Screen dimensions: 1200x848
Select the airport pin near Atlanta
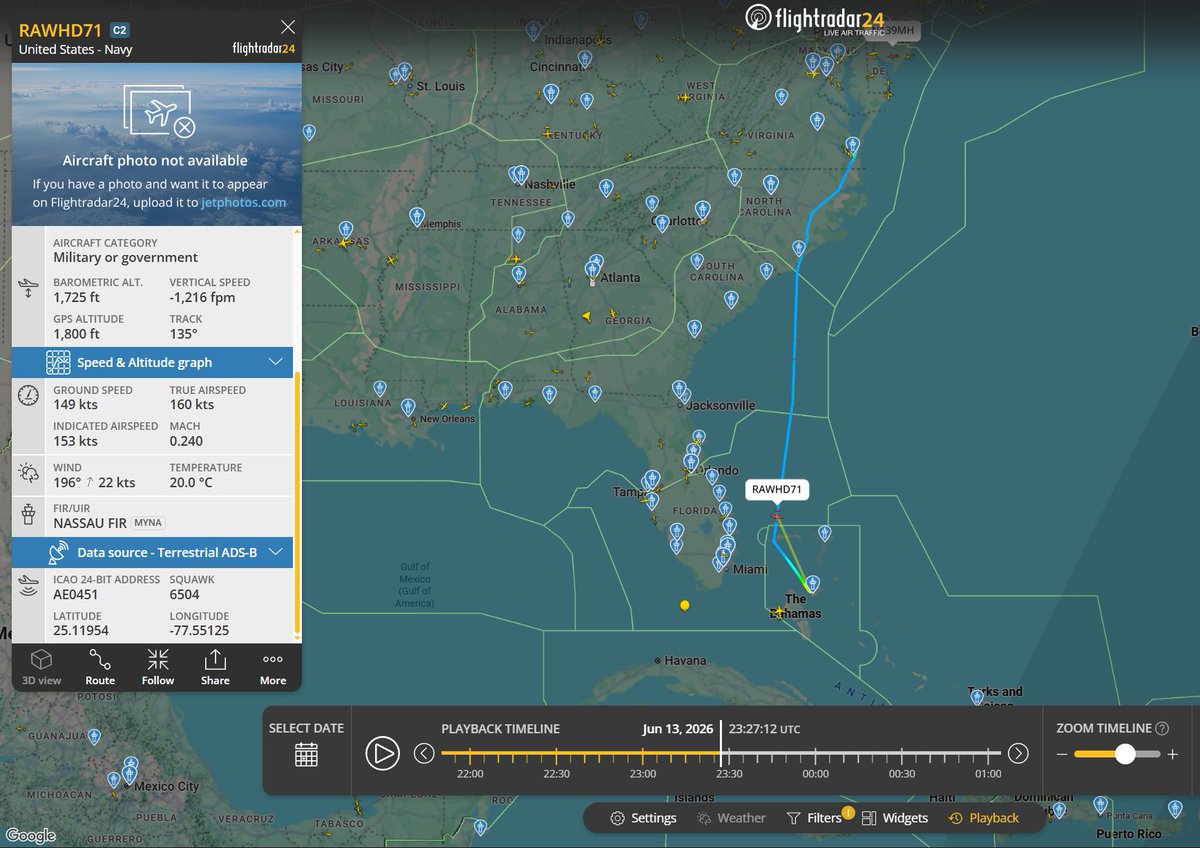pyautogui.click(x=593, y=268)
